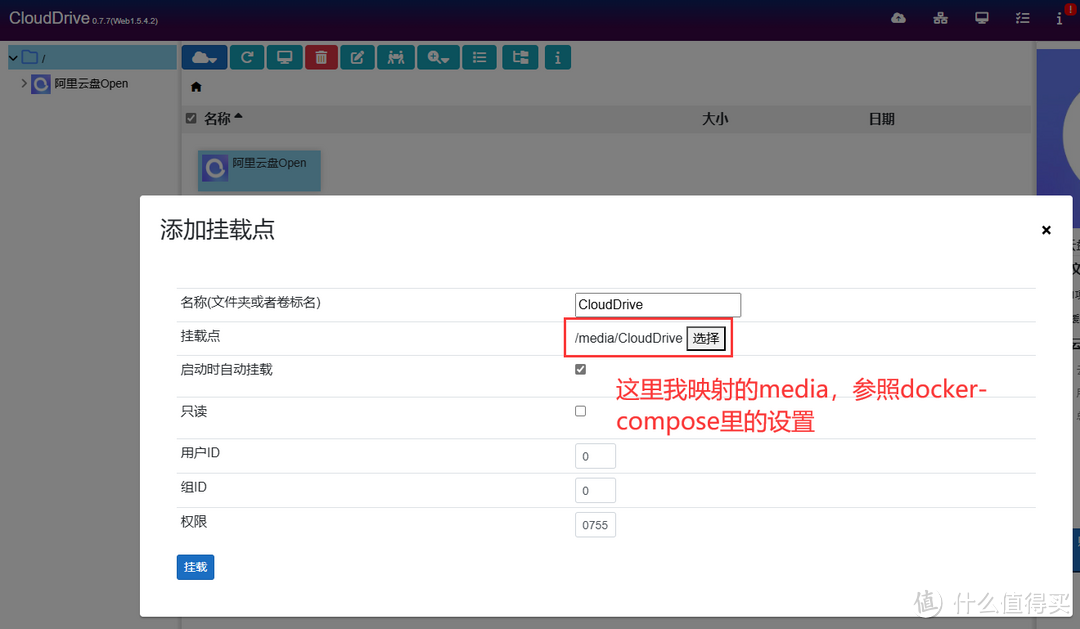
Task: Select the edit/rename icon in the toolbar
Action: click(357, 57)
